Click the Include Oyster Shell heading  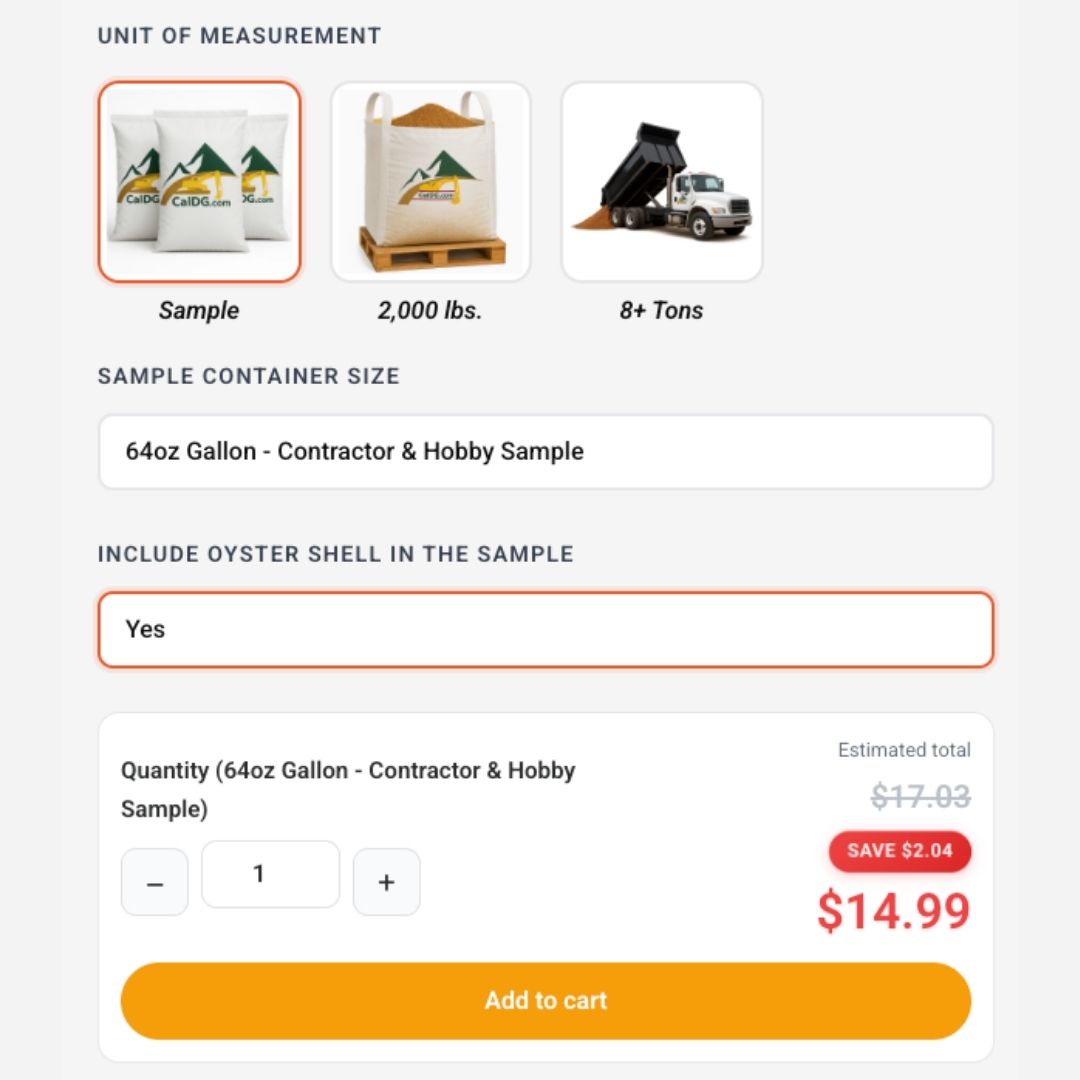[x=335, y=554]
